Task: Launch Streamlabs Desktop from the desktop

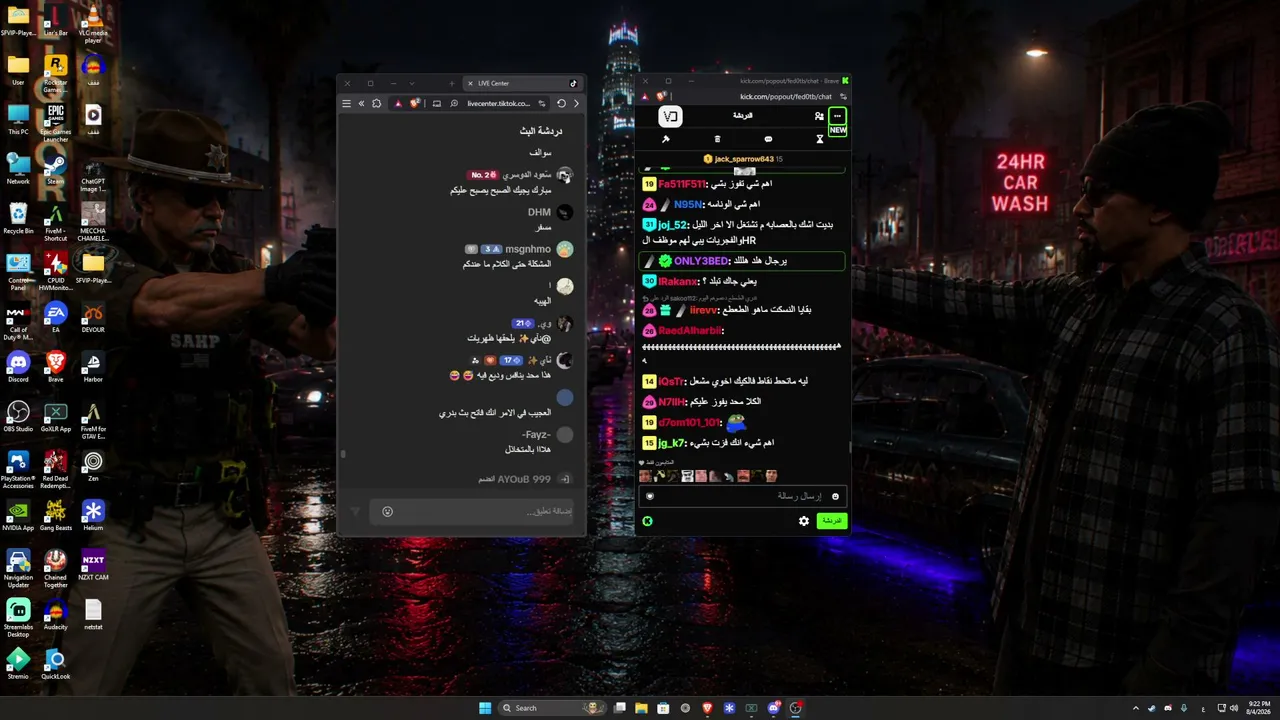Action: (x=18, y=617)
